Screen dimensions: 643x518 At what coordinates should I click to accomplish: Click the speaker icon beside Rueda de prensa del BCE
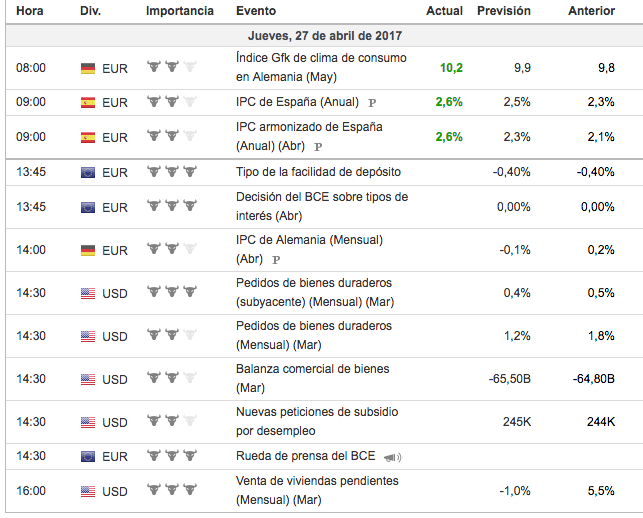point(392,457)
